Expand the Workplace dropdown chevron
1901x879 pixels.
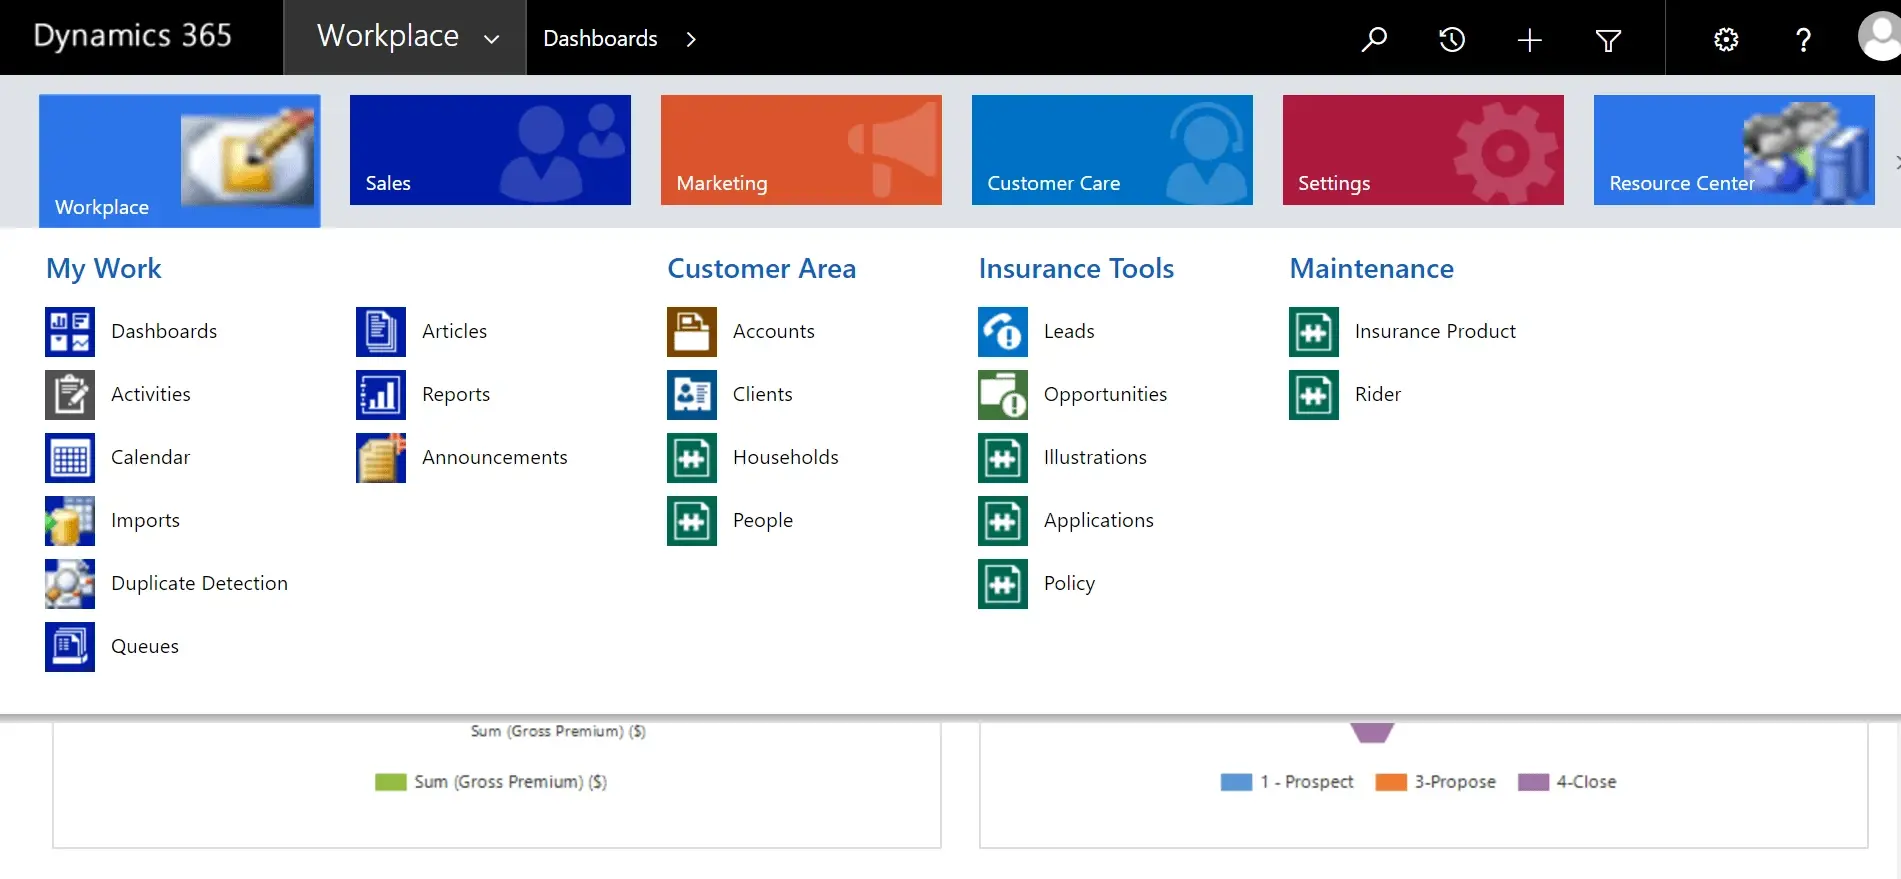tap(491, 40)
